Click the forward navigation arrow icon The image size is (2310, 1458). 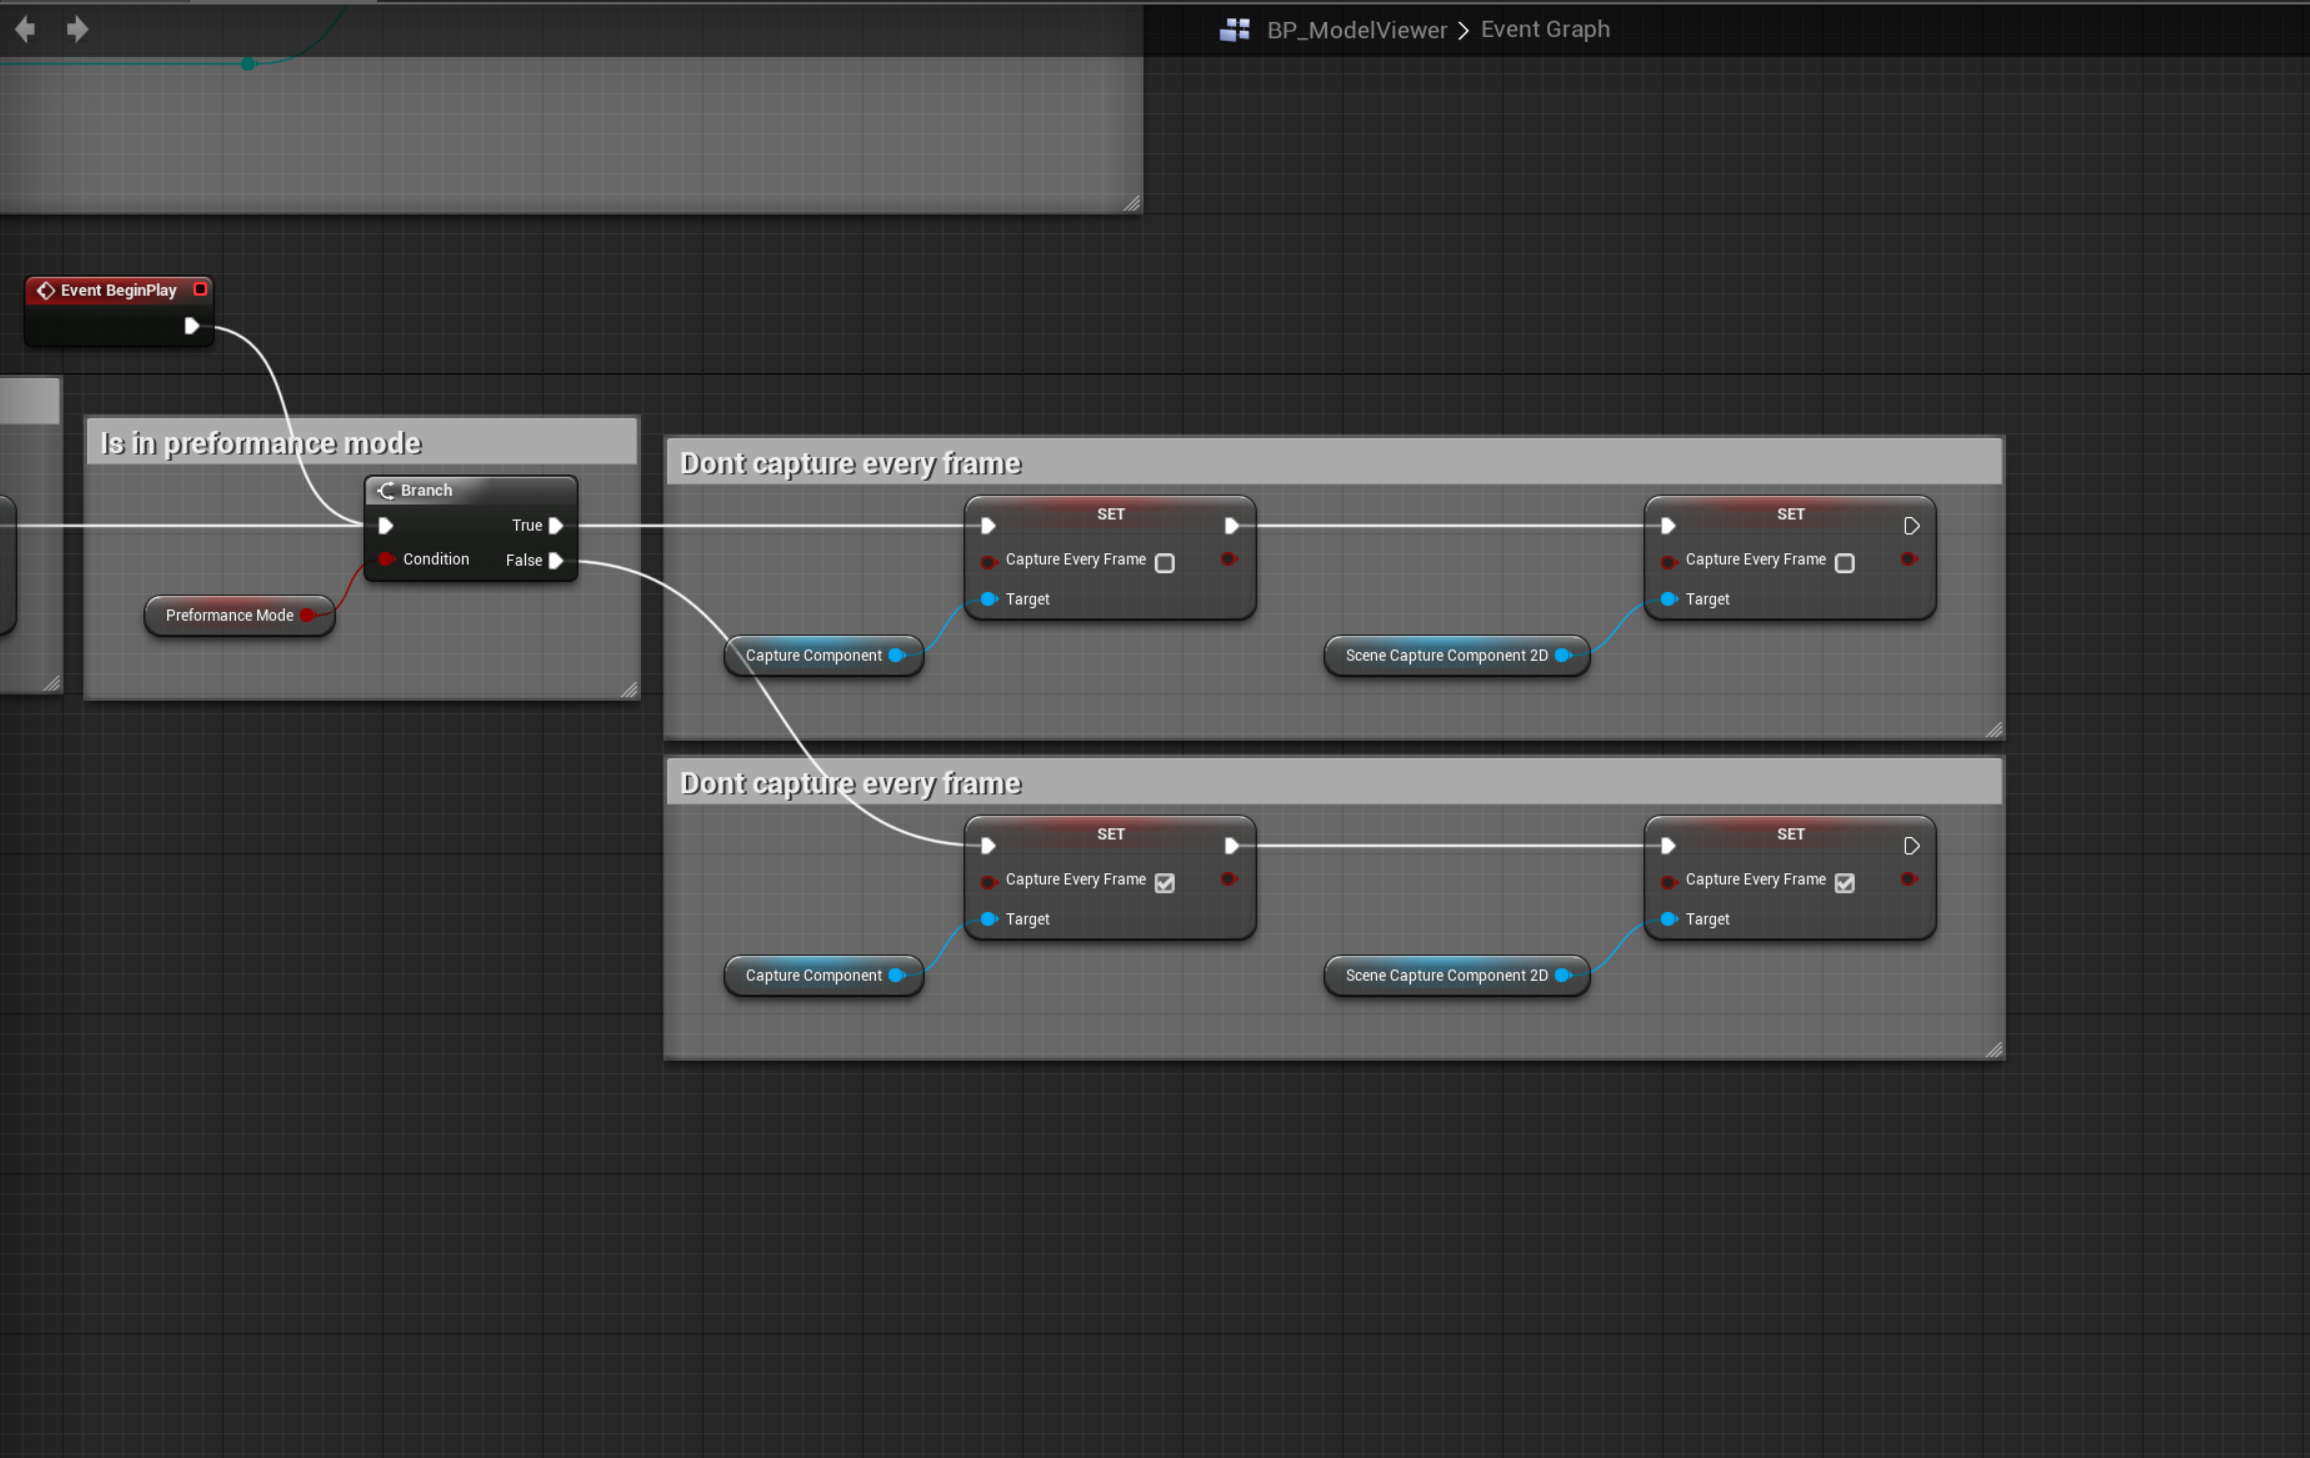click(77, 30)
